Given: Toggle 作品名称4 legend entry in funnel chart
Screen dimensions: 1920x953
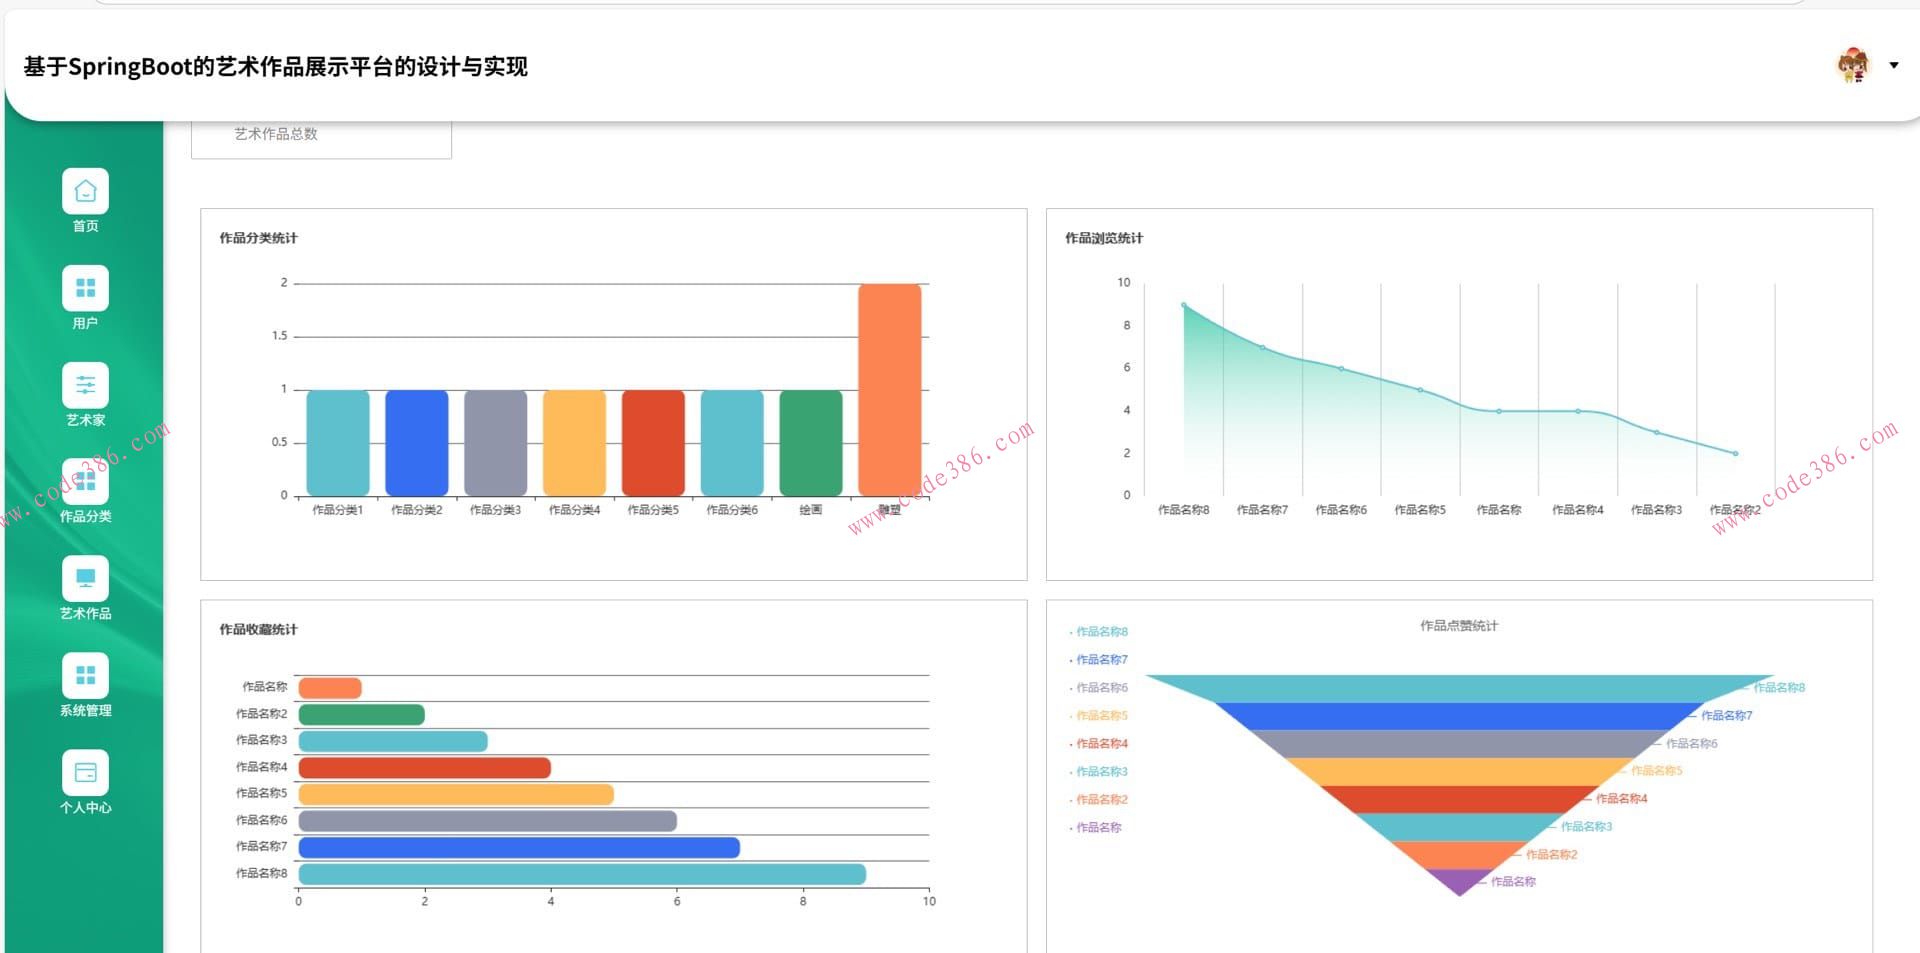Looking at the screenshot, I should click(1100, 744).
